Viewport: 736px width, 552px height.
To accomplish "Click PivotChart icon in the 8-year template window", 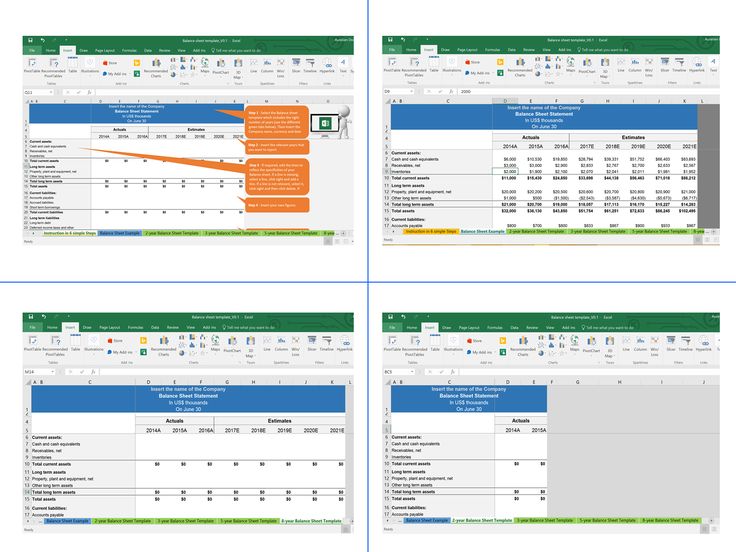I will [232, 343].
